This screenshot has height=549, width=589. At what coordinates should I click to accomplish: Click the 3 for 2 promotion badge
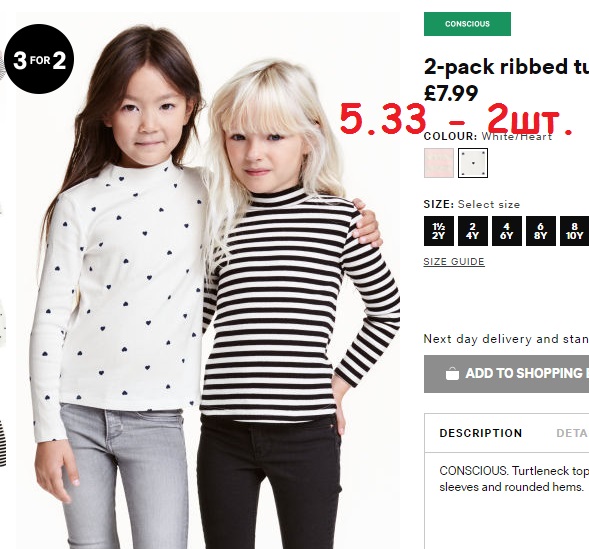(x=39, y=59)
